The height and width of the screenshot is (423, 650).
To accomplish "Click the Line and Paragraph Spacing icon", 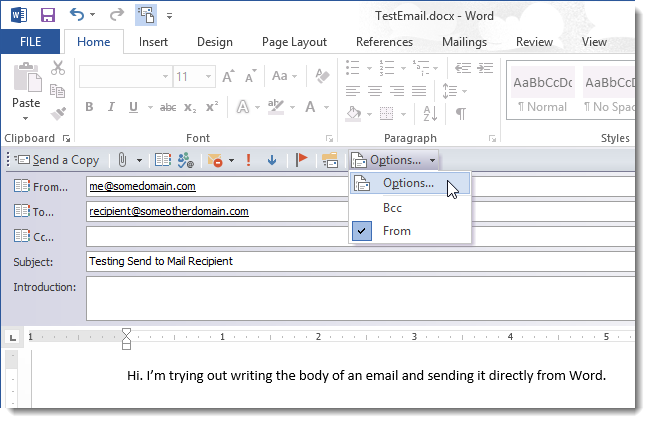I will pos(450,91).
